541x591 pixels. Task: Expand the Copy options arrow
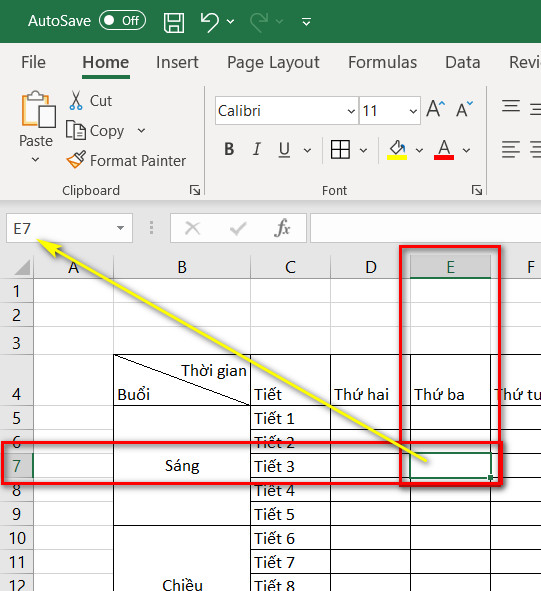141,131
